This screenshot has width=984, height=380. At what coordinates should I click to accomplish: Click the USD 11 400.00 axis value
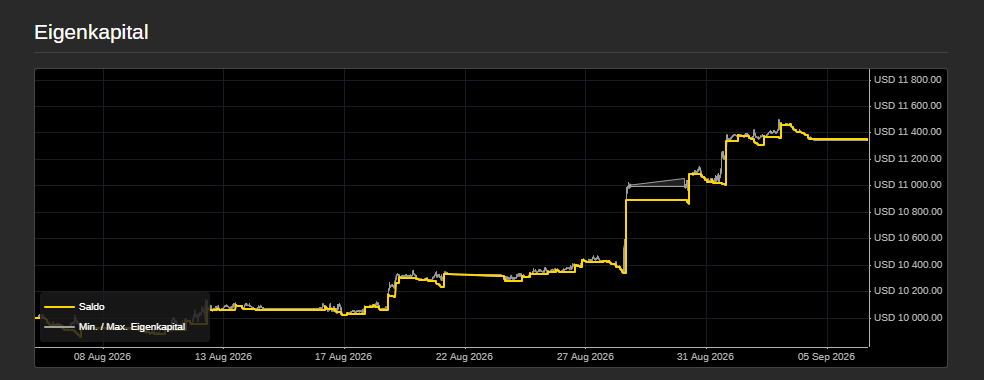pyautogui.click(x=908, y=132)
